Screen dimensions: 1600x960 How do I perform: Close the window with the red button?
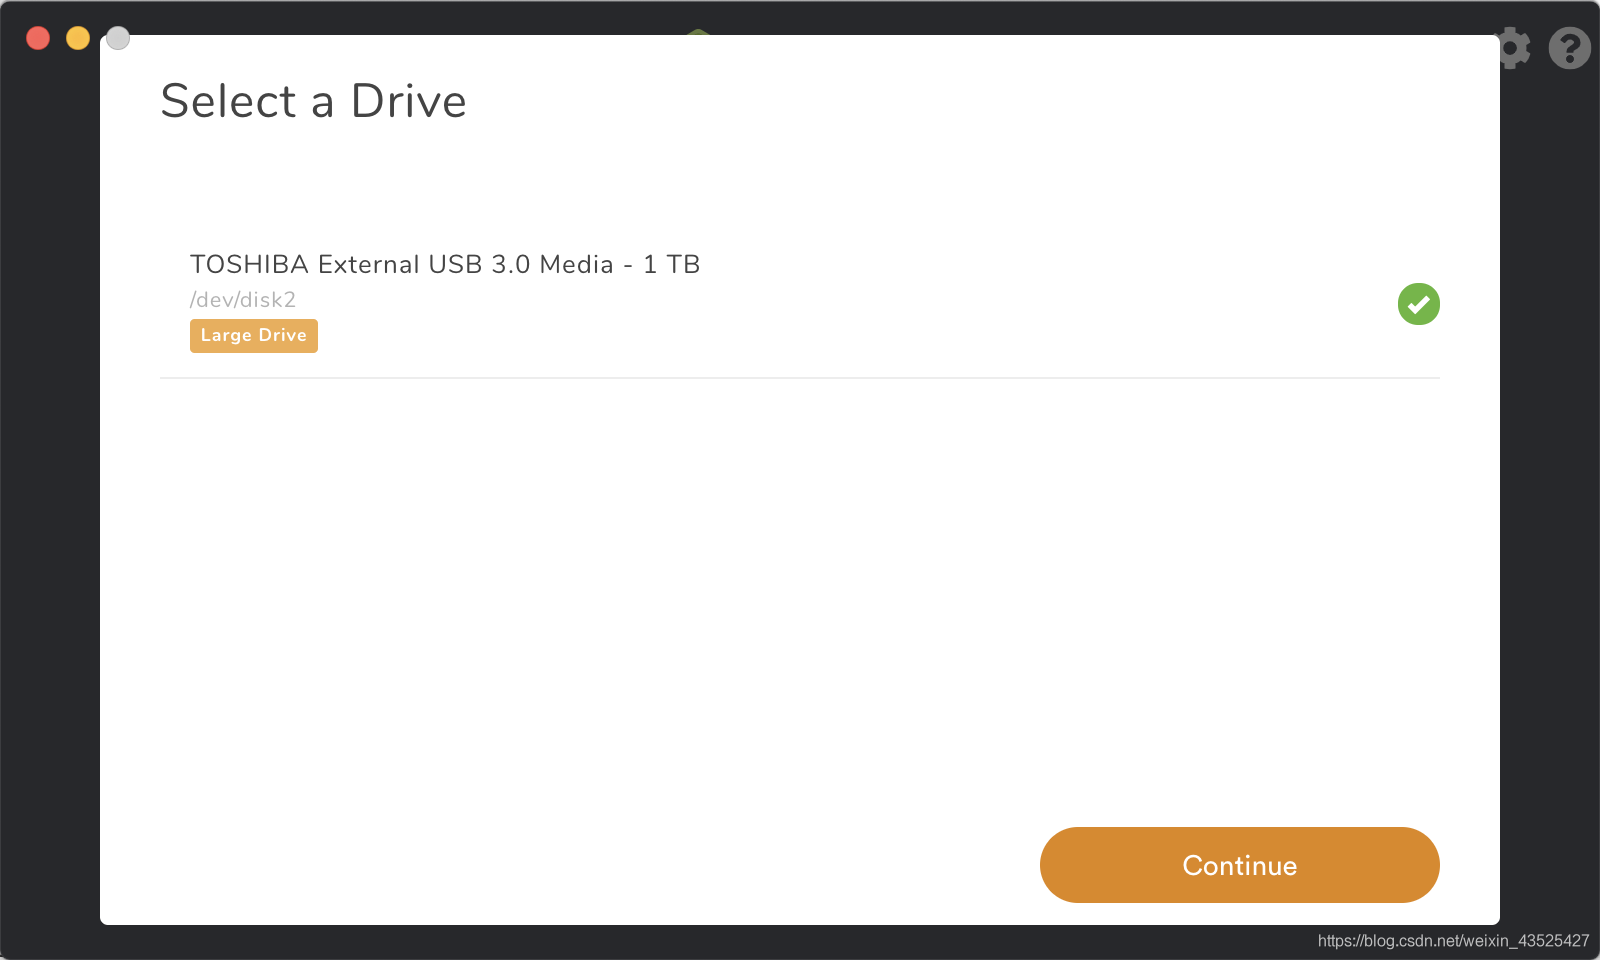click(38, 38)
